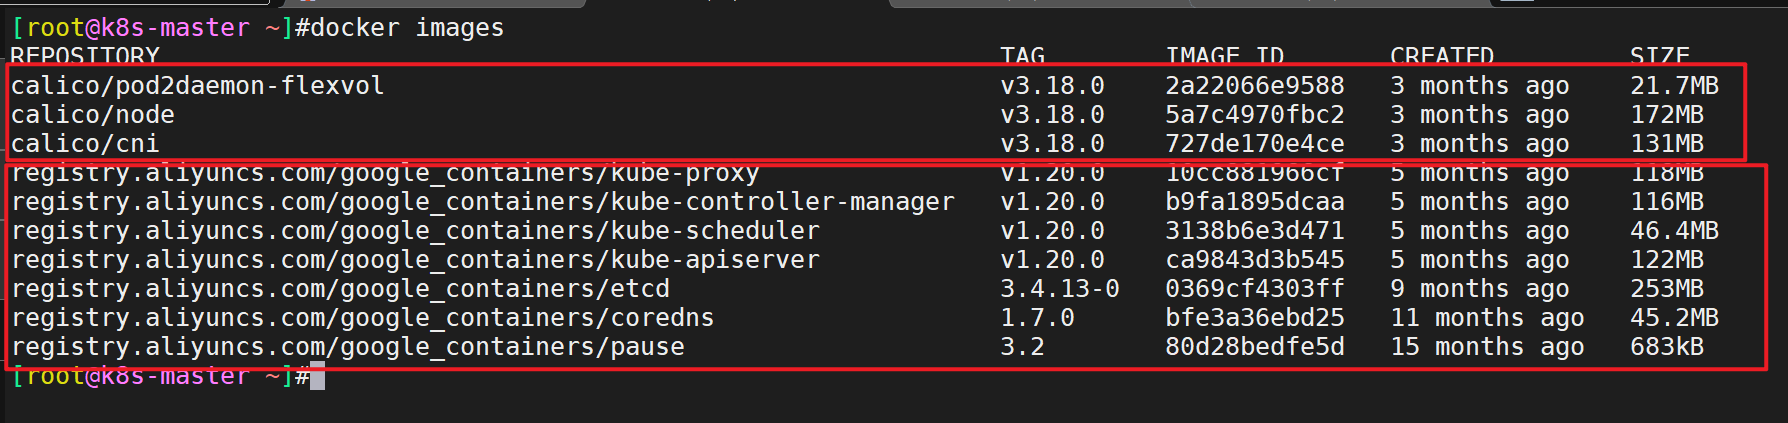Click the kube-controller-manager repository line
This screenshot has width=1788, height=423.
tap(483, 202)
